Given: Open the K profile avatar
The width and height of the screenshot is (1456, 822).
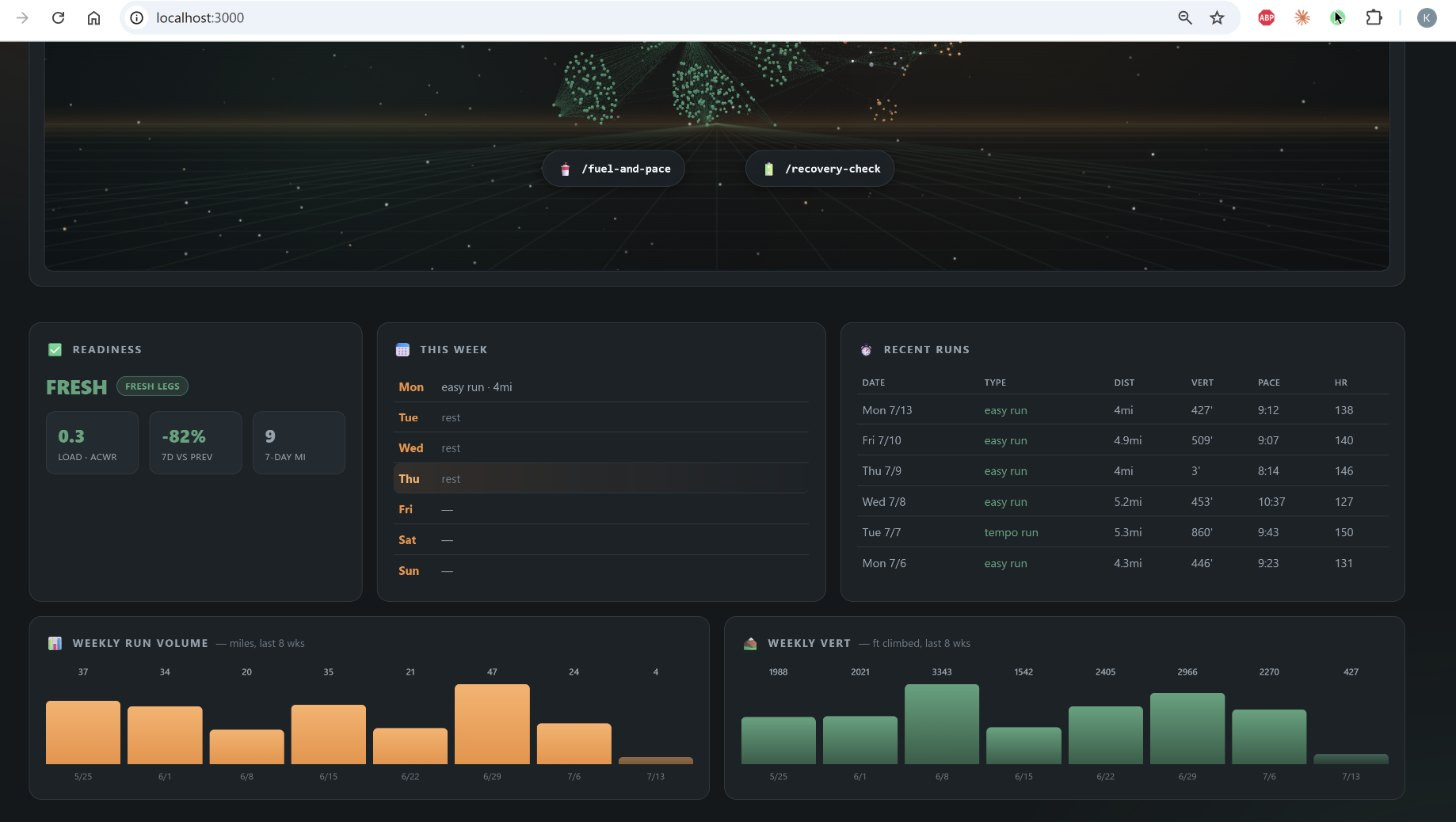Looking at the screenshot, I should coord(1427,18).
